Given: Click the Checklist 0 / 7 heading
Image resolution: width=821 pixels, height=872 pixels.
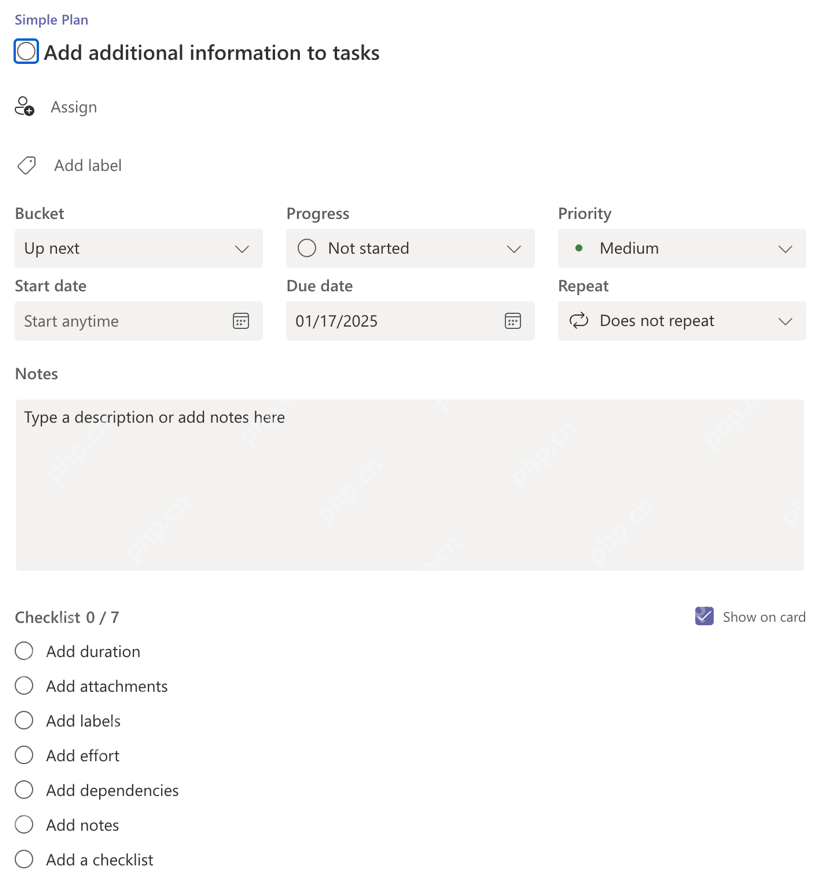Looking at the screenshot, I should 67,617.
